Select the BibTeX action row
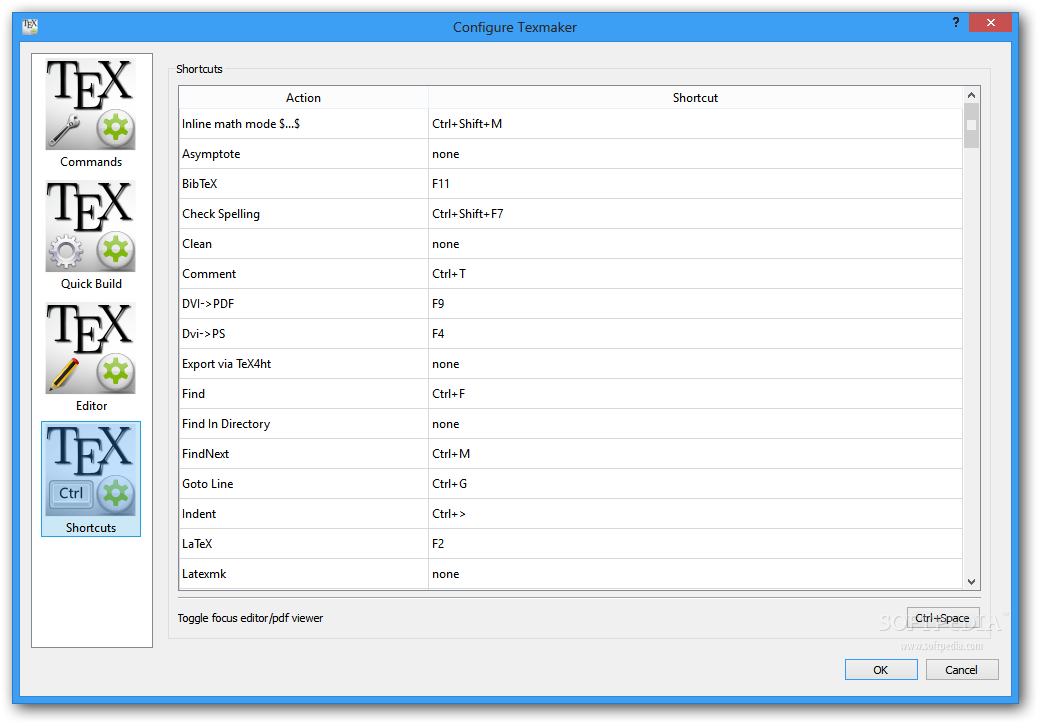The width and height of the screenshot is (1039, 724). click(303, 183)
